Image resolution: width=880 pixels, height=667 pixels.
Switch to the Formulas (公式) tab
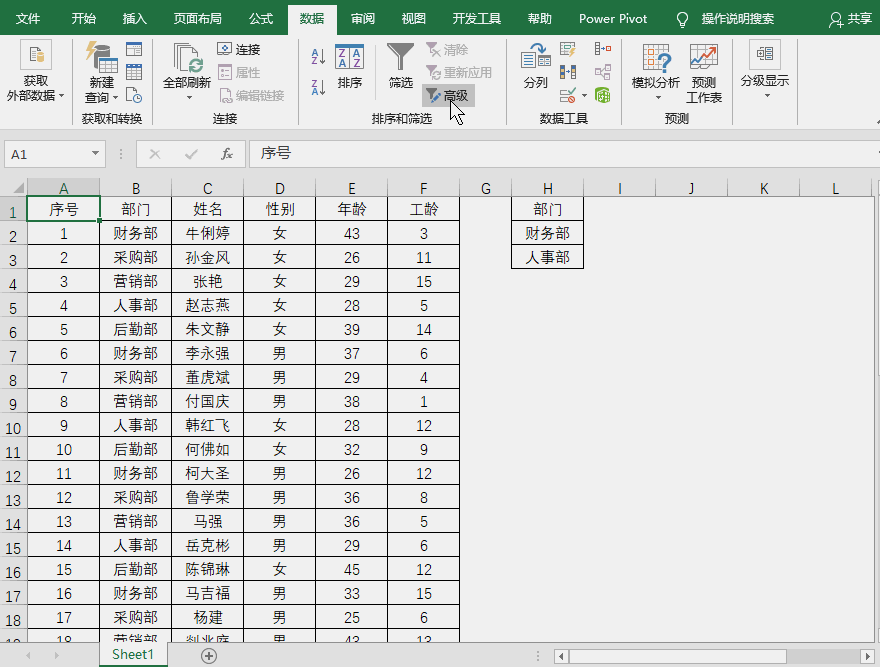click(260, 18)
